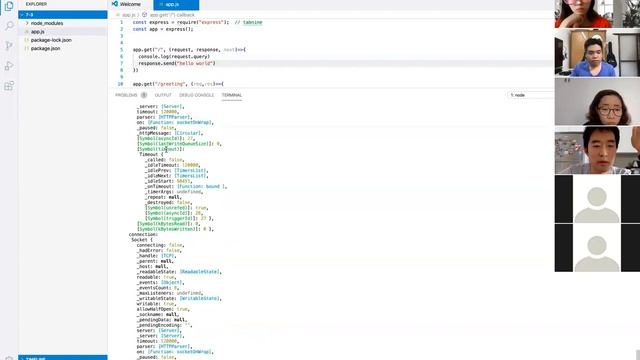Click the app.js file icon in Explorer
This screenshot has width=640, height=360.
(x=27, y=31)
